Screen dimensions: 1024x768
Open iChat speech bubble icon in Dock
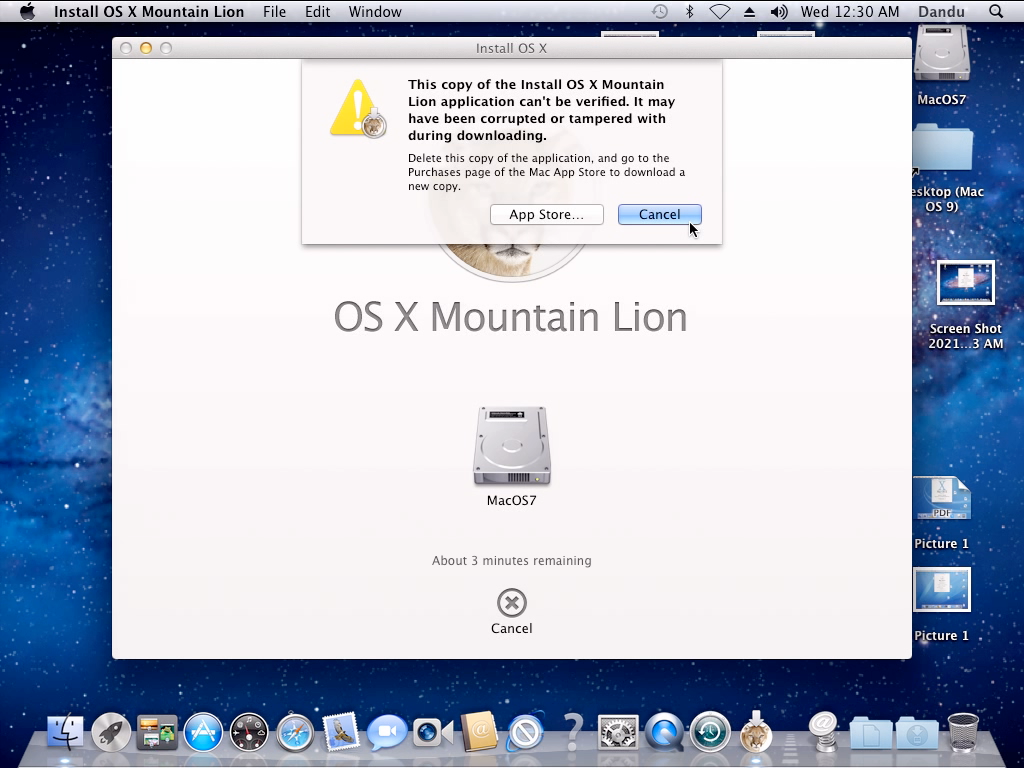(387, 732)
